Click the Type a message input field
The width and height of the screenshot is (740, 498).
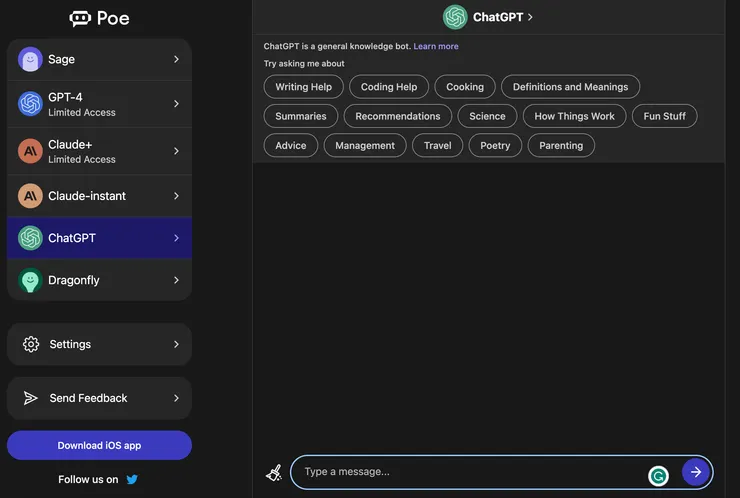click(470, 472)
